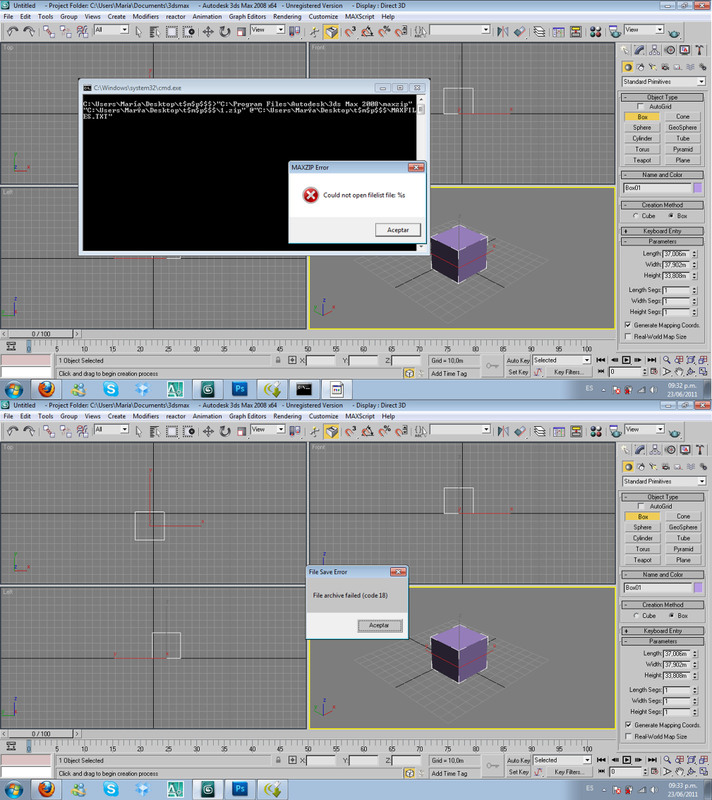Open Layer Manager in upper 3ds Max toolbar
This screenshot has width=712, height=800.
[x=539, y=32]
